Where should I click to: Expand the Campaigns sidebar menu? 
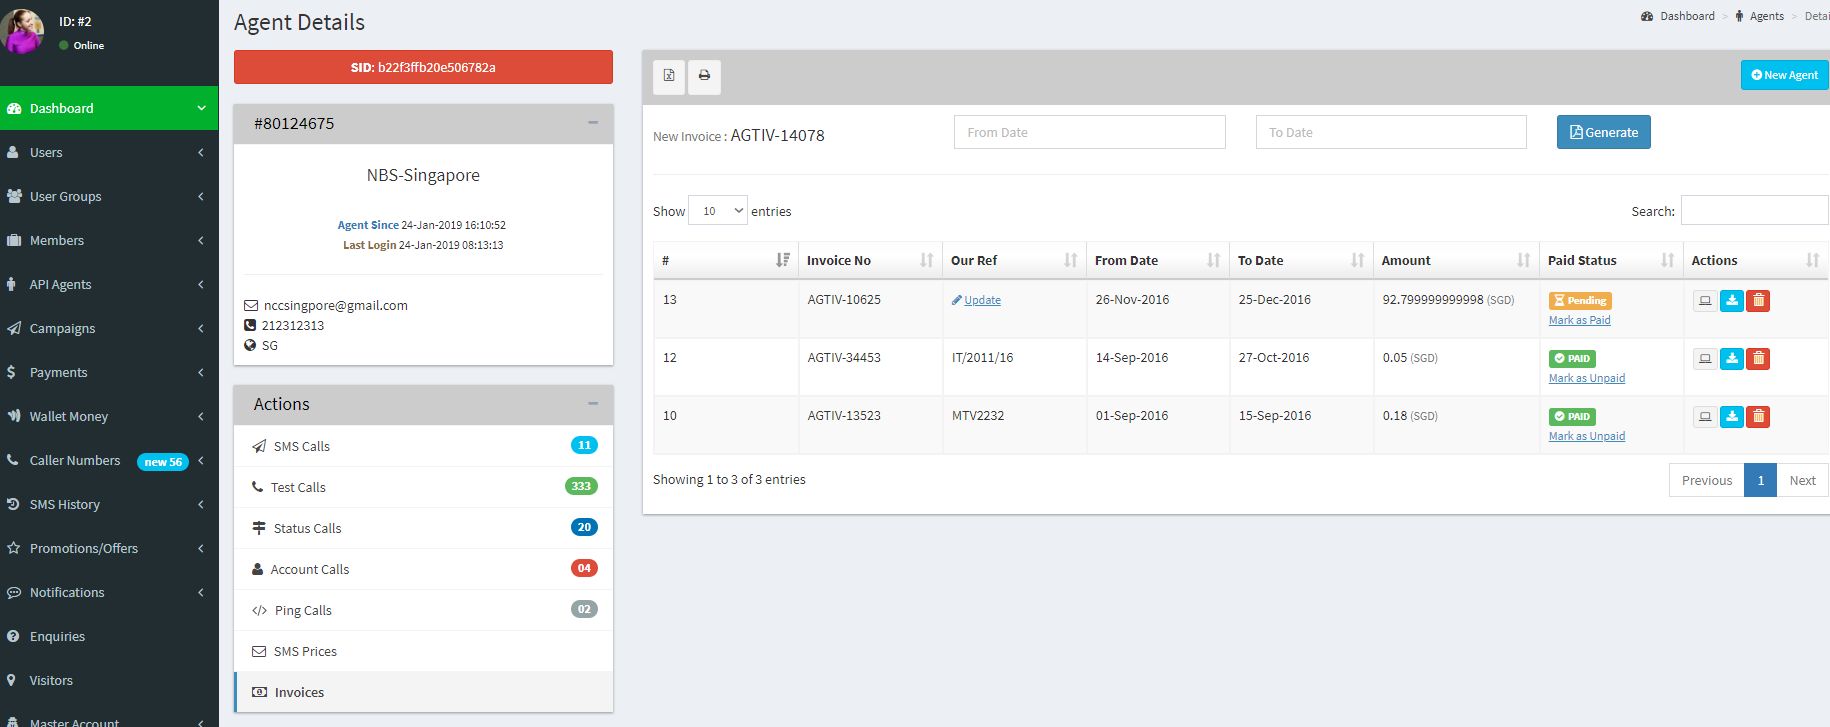coord(109,328)
